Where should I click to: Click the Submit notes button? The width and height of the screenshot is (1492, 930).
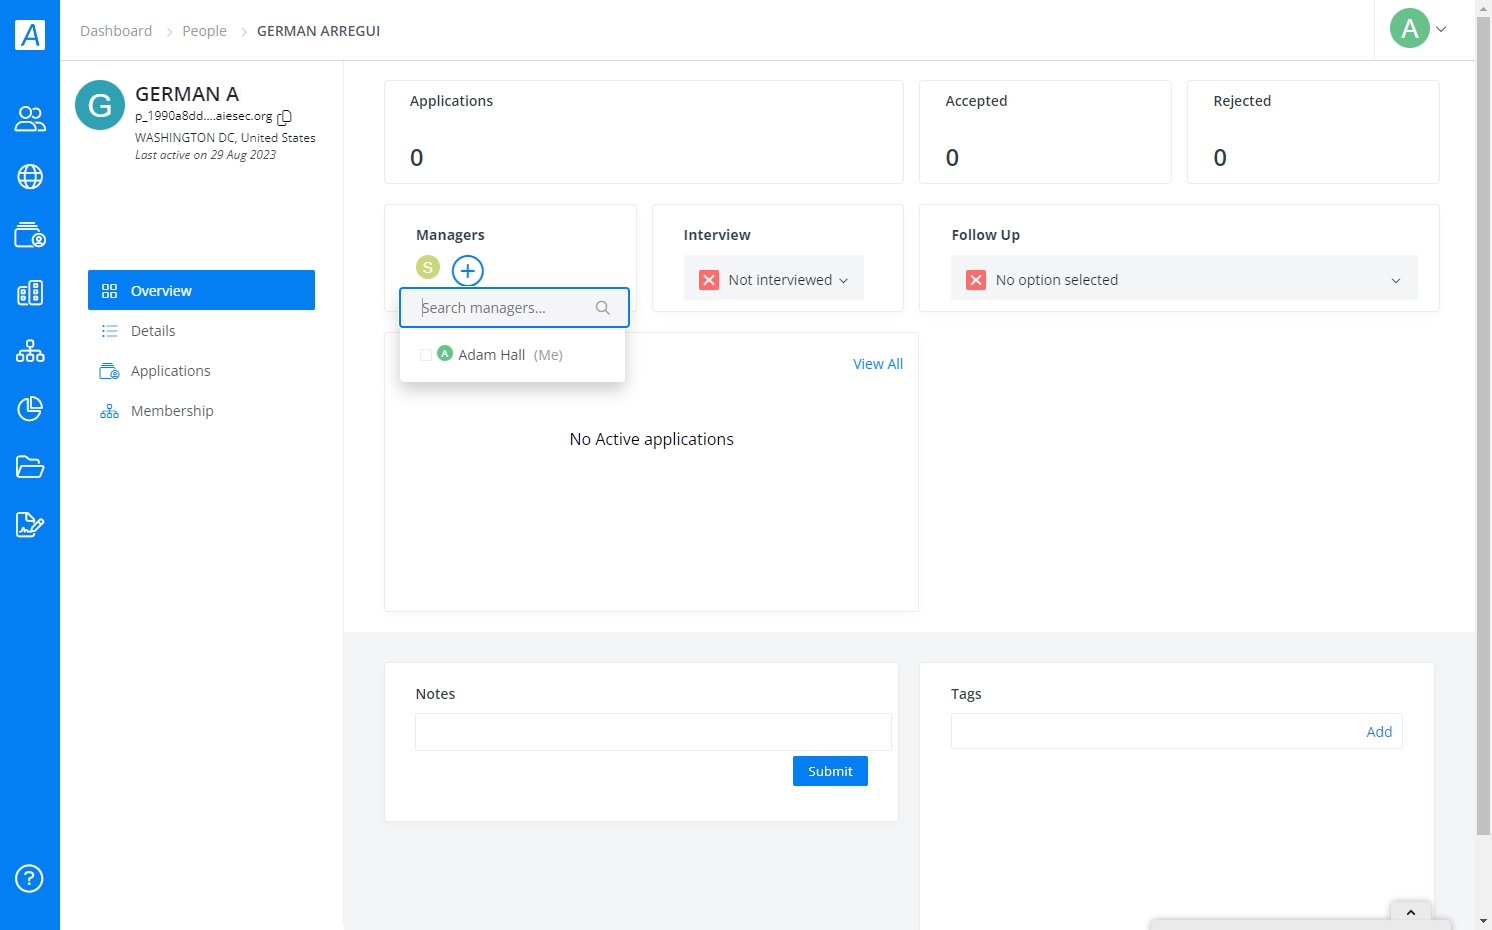(x=830, y=771)
